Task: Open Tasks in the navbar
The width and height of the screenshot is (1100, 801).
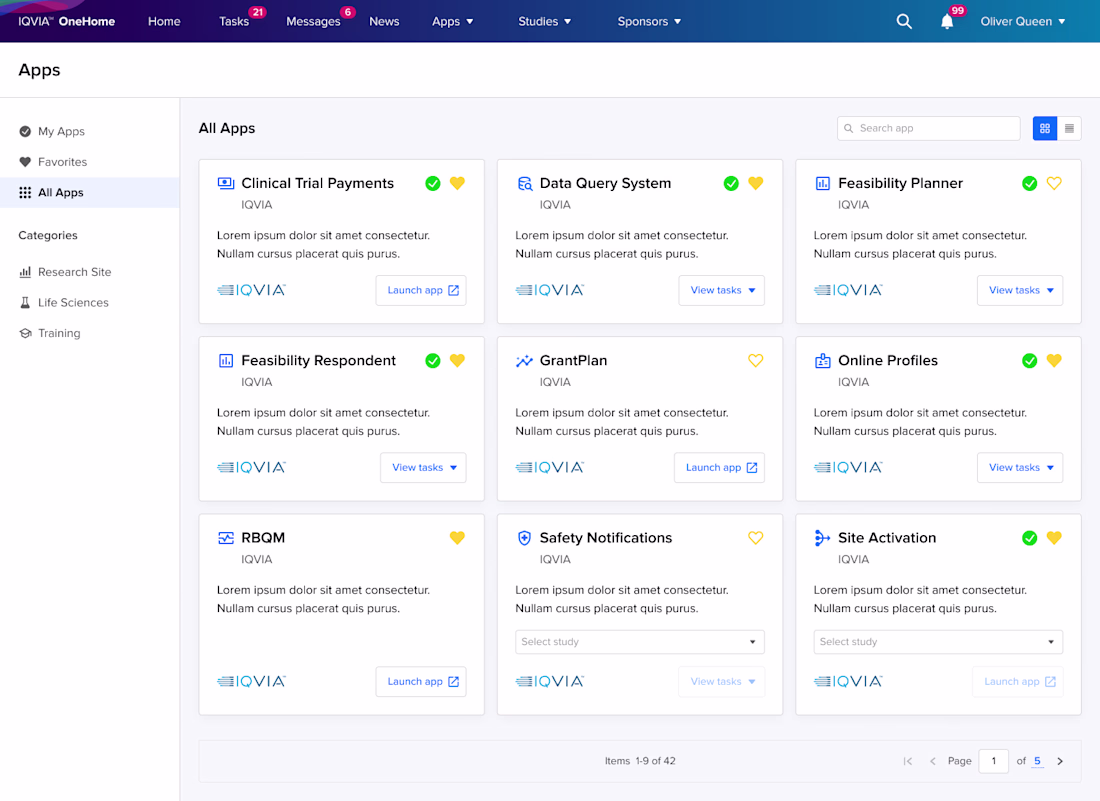Action: click(x=234, y=22)
